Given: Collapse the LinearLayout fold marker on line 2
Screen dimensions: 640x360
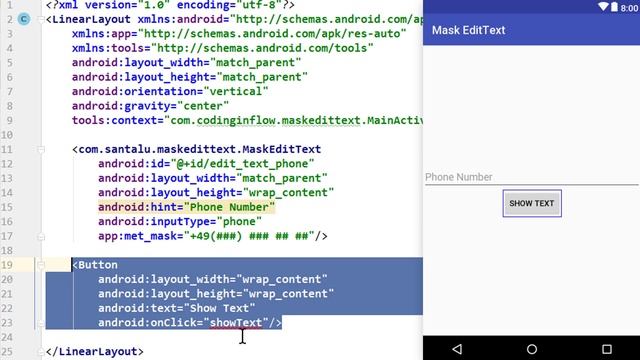Looking at the screenshot, I should [41, 19].
